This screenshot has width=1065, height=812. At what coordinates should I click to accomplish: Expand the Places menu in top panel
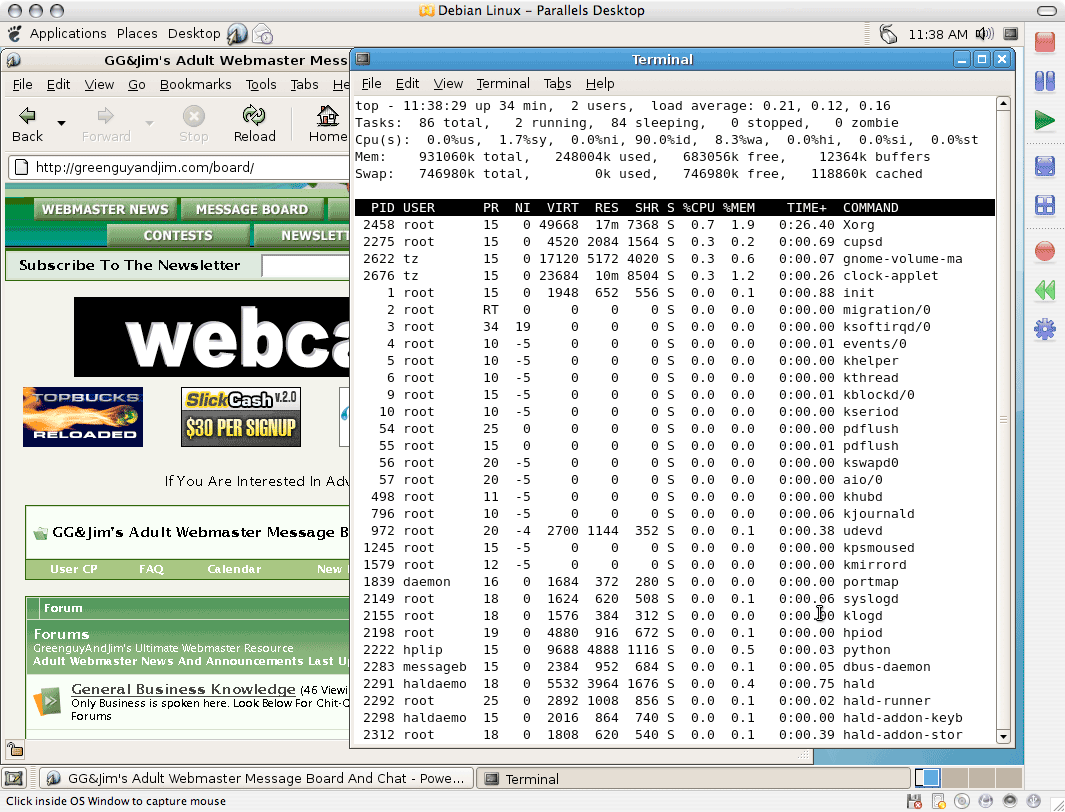tap(137, 34)
